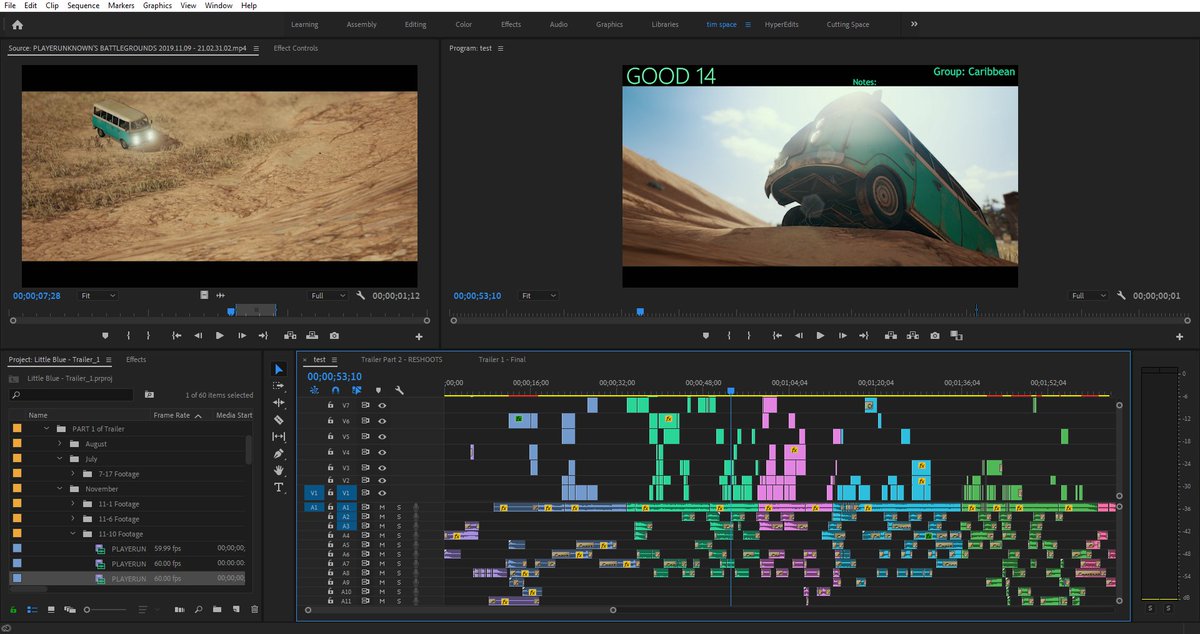Viewport: 1200px width, 634px height.
Task: Click the Project panel thumbnail zoom slider
Action: (89, 609)
